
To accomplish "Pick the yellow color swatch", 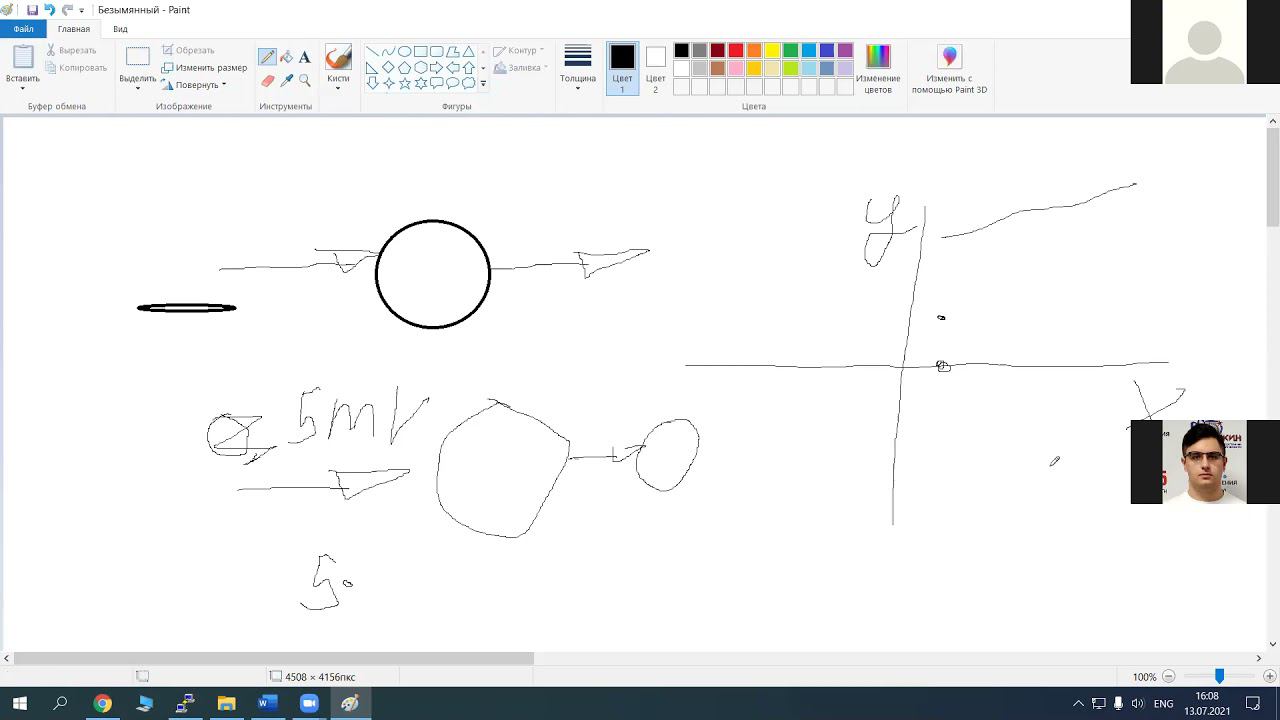I will click(772, 51).
